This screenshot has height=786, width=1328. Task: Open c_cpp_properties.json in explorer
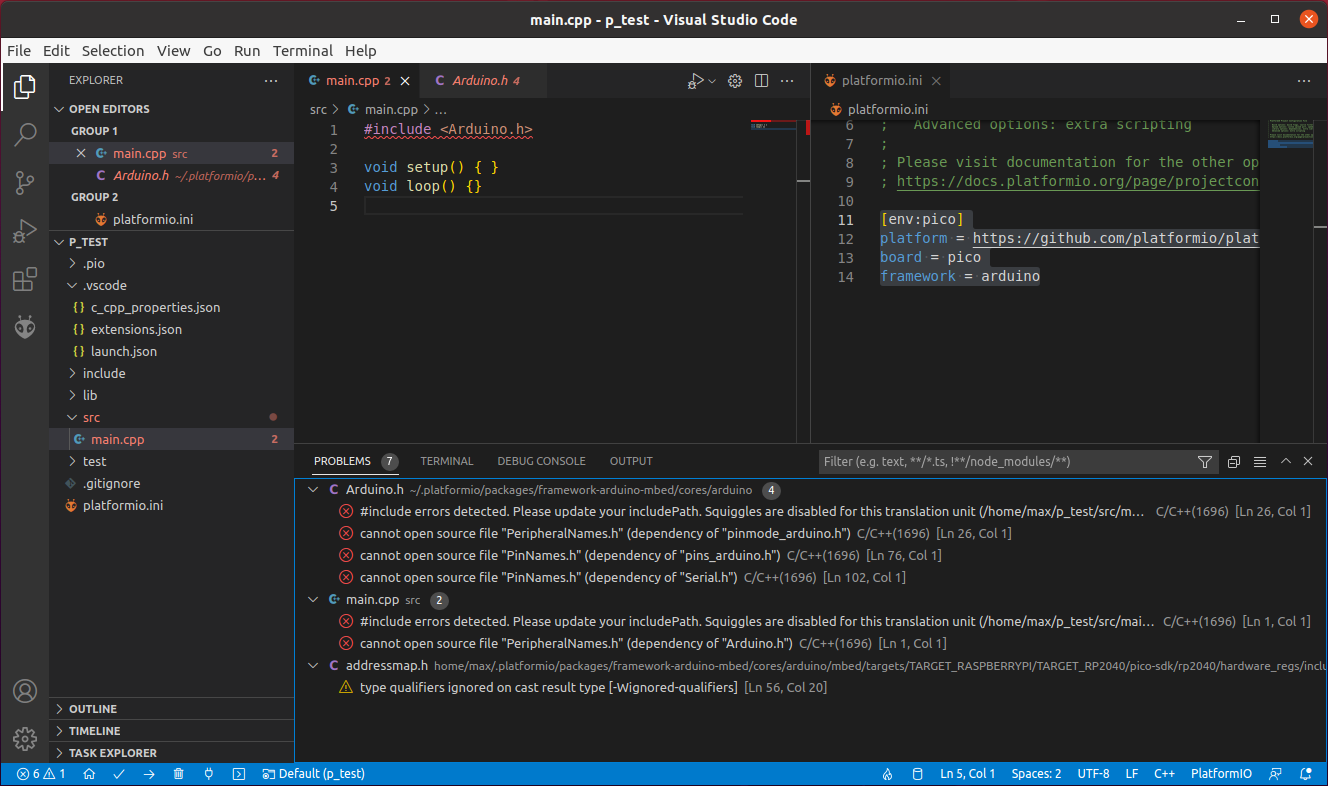[155, 308]
